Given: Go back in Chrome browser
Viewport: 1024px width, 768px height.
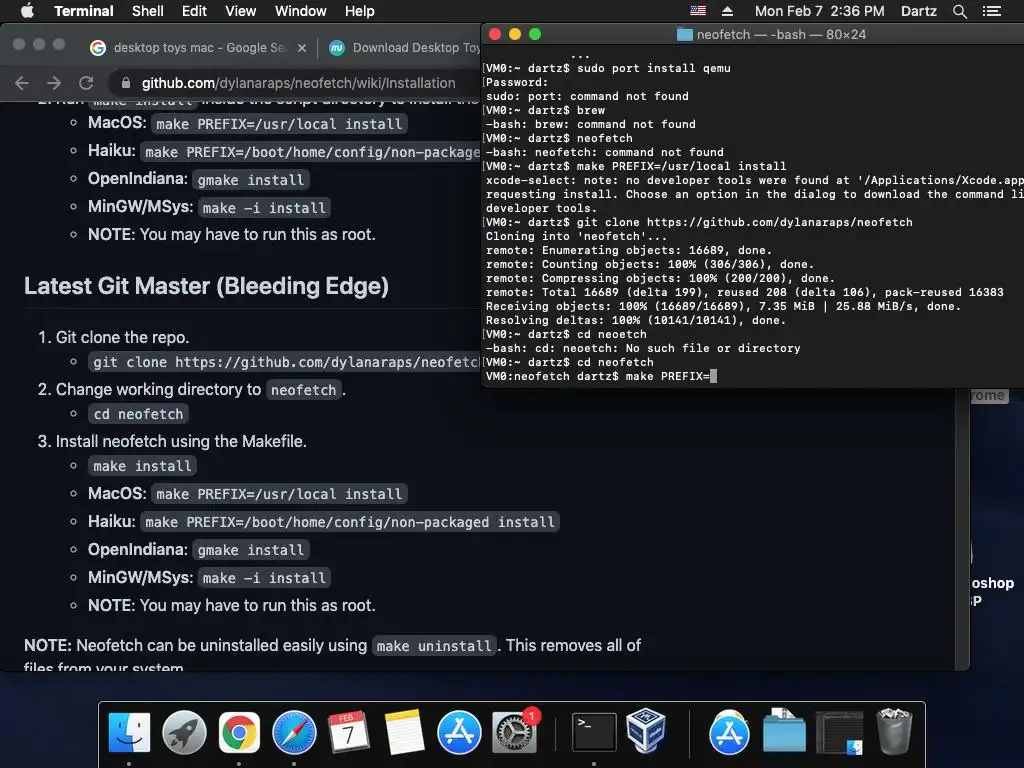Looking at the screenshot, I should tap(22, 83).
